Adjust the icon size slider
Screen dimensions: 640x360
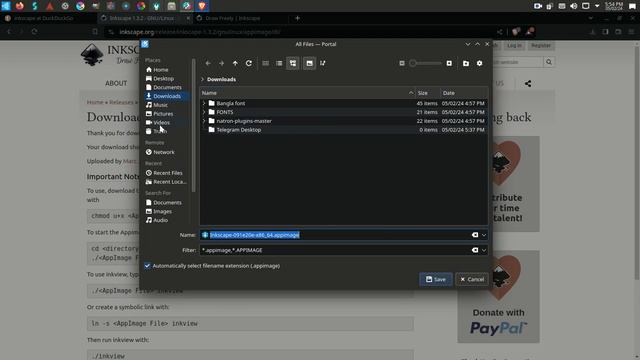pyautogui.click(x=425, y=63)
